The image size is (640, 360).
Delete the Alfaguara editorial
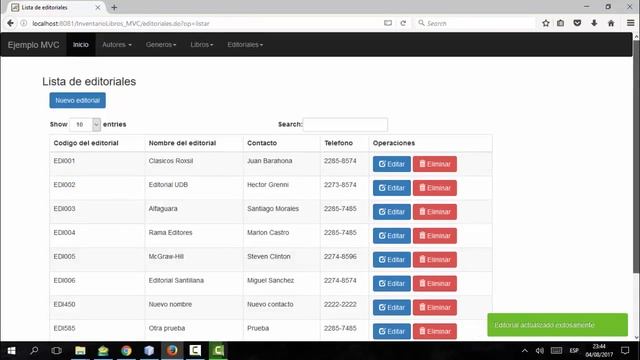click(x=435, y=212)
